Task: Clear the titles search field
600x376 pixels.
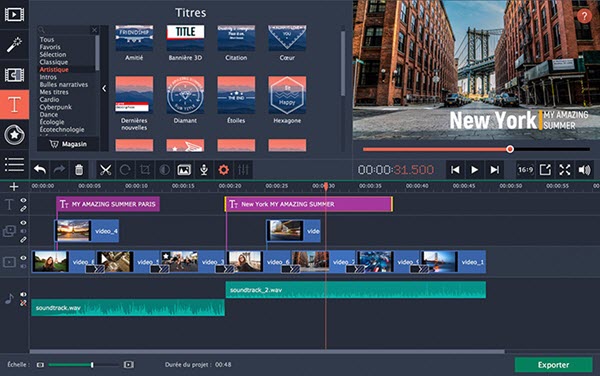Action: point(95,29)
